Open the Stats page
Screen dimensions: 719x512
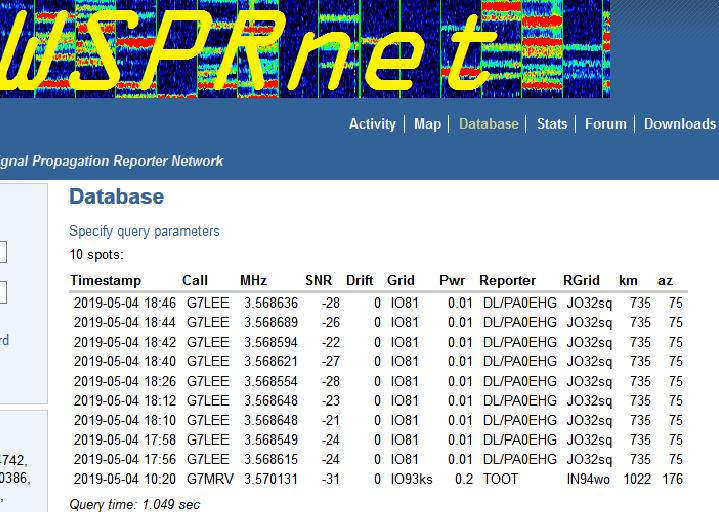click(551, 124)
